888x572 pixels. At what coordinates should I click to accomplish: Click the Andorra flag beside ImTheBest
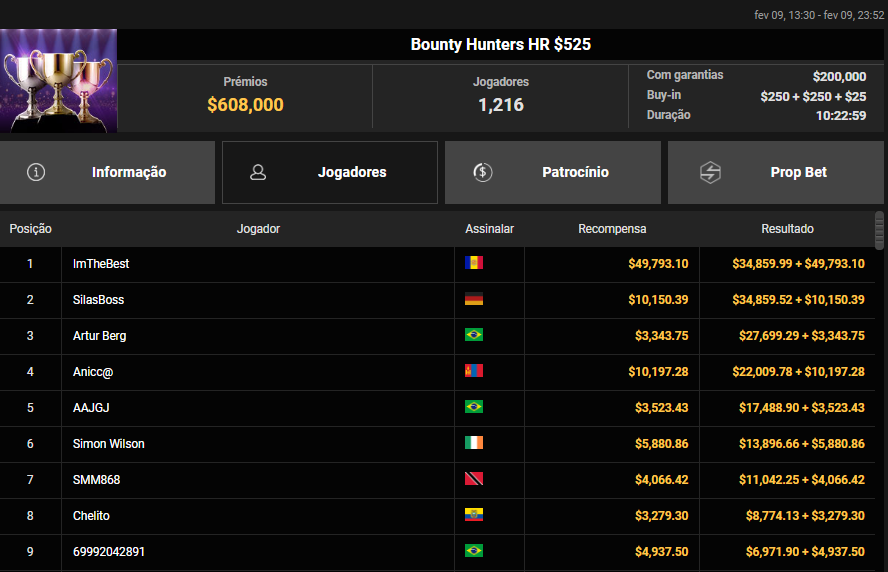(474, 263)
